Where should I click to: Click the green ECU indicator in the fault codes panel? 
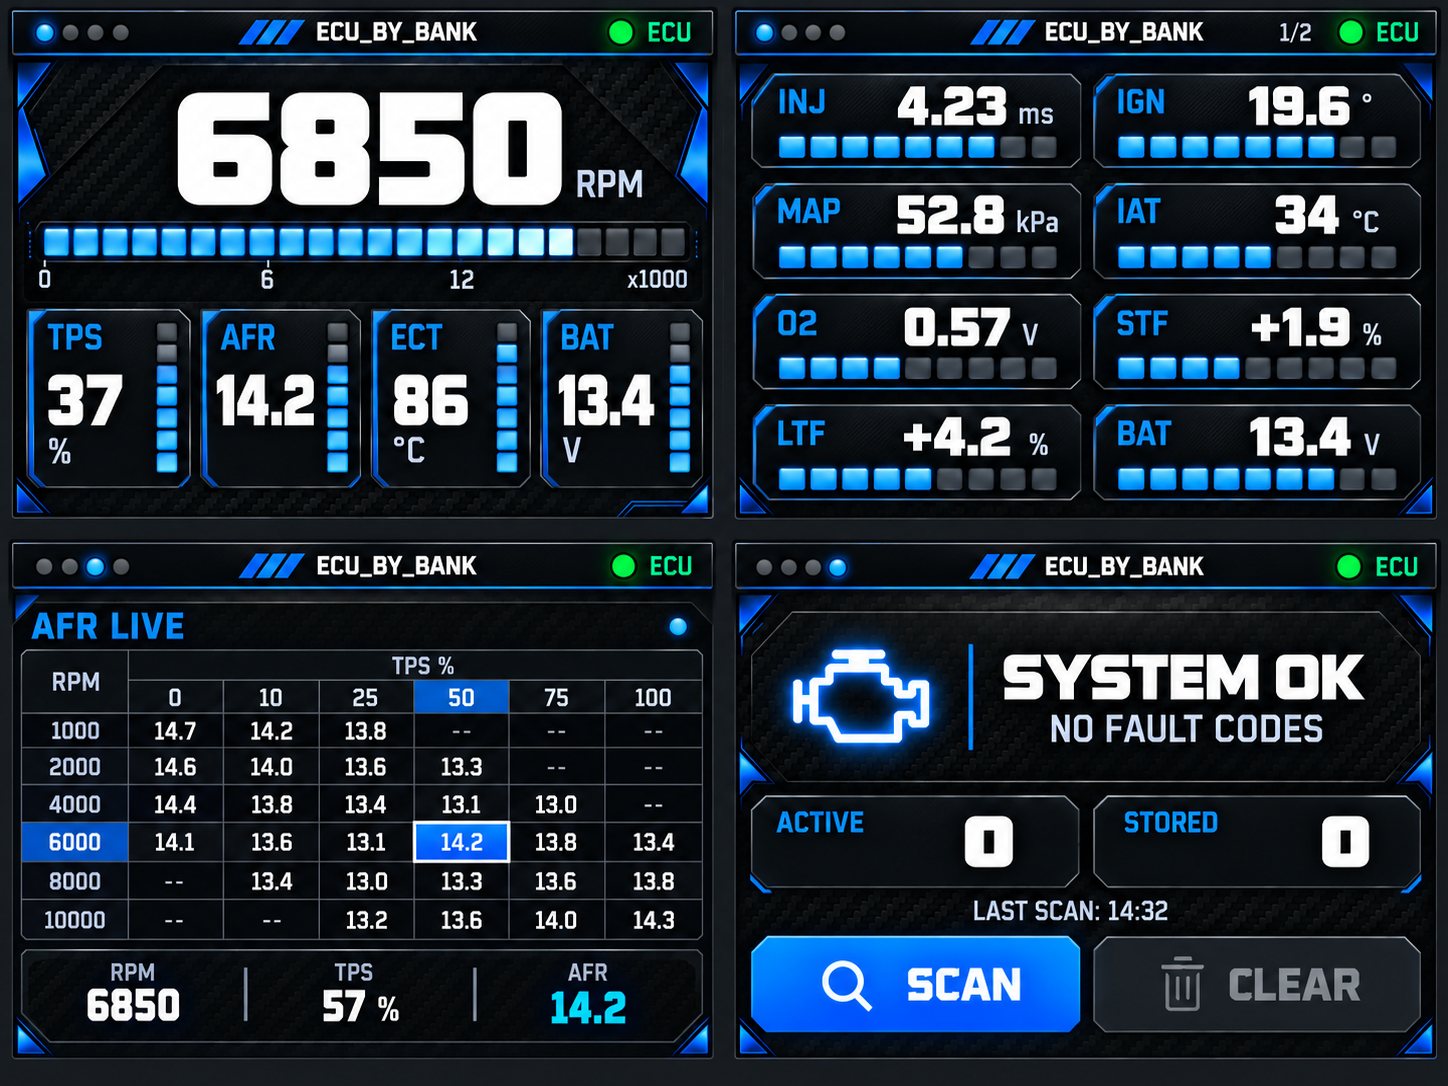[x=1349, y=567]
